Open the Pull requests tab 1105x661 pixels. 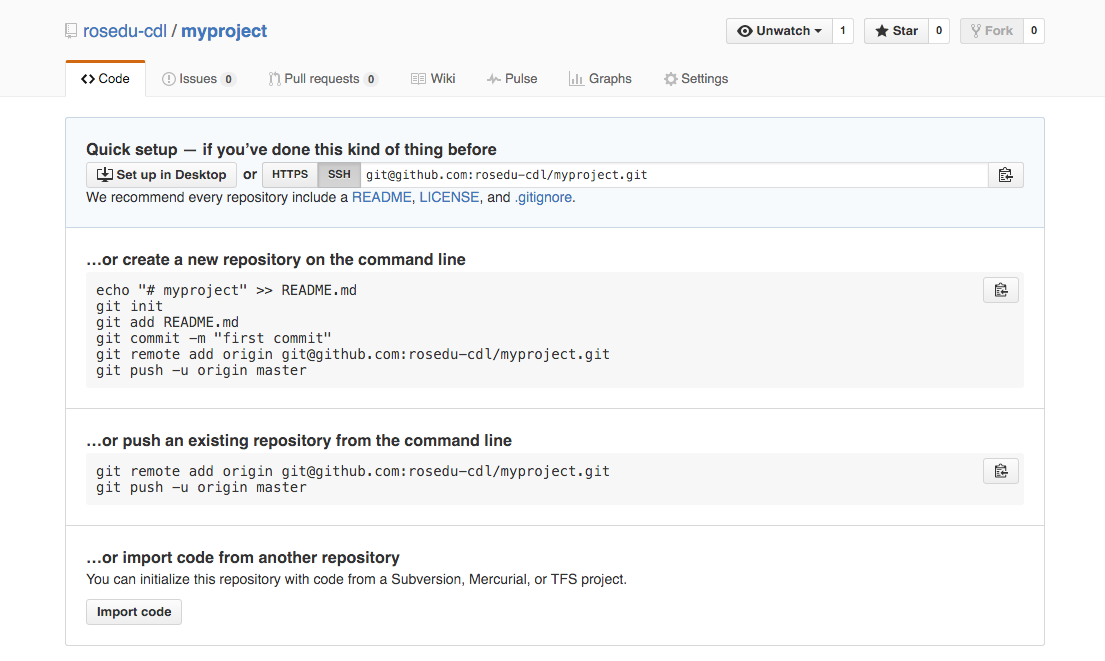tap(323, 79)
